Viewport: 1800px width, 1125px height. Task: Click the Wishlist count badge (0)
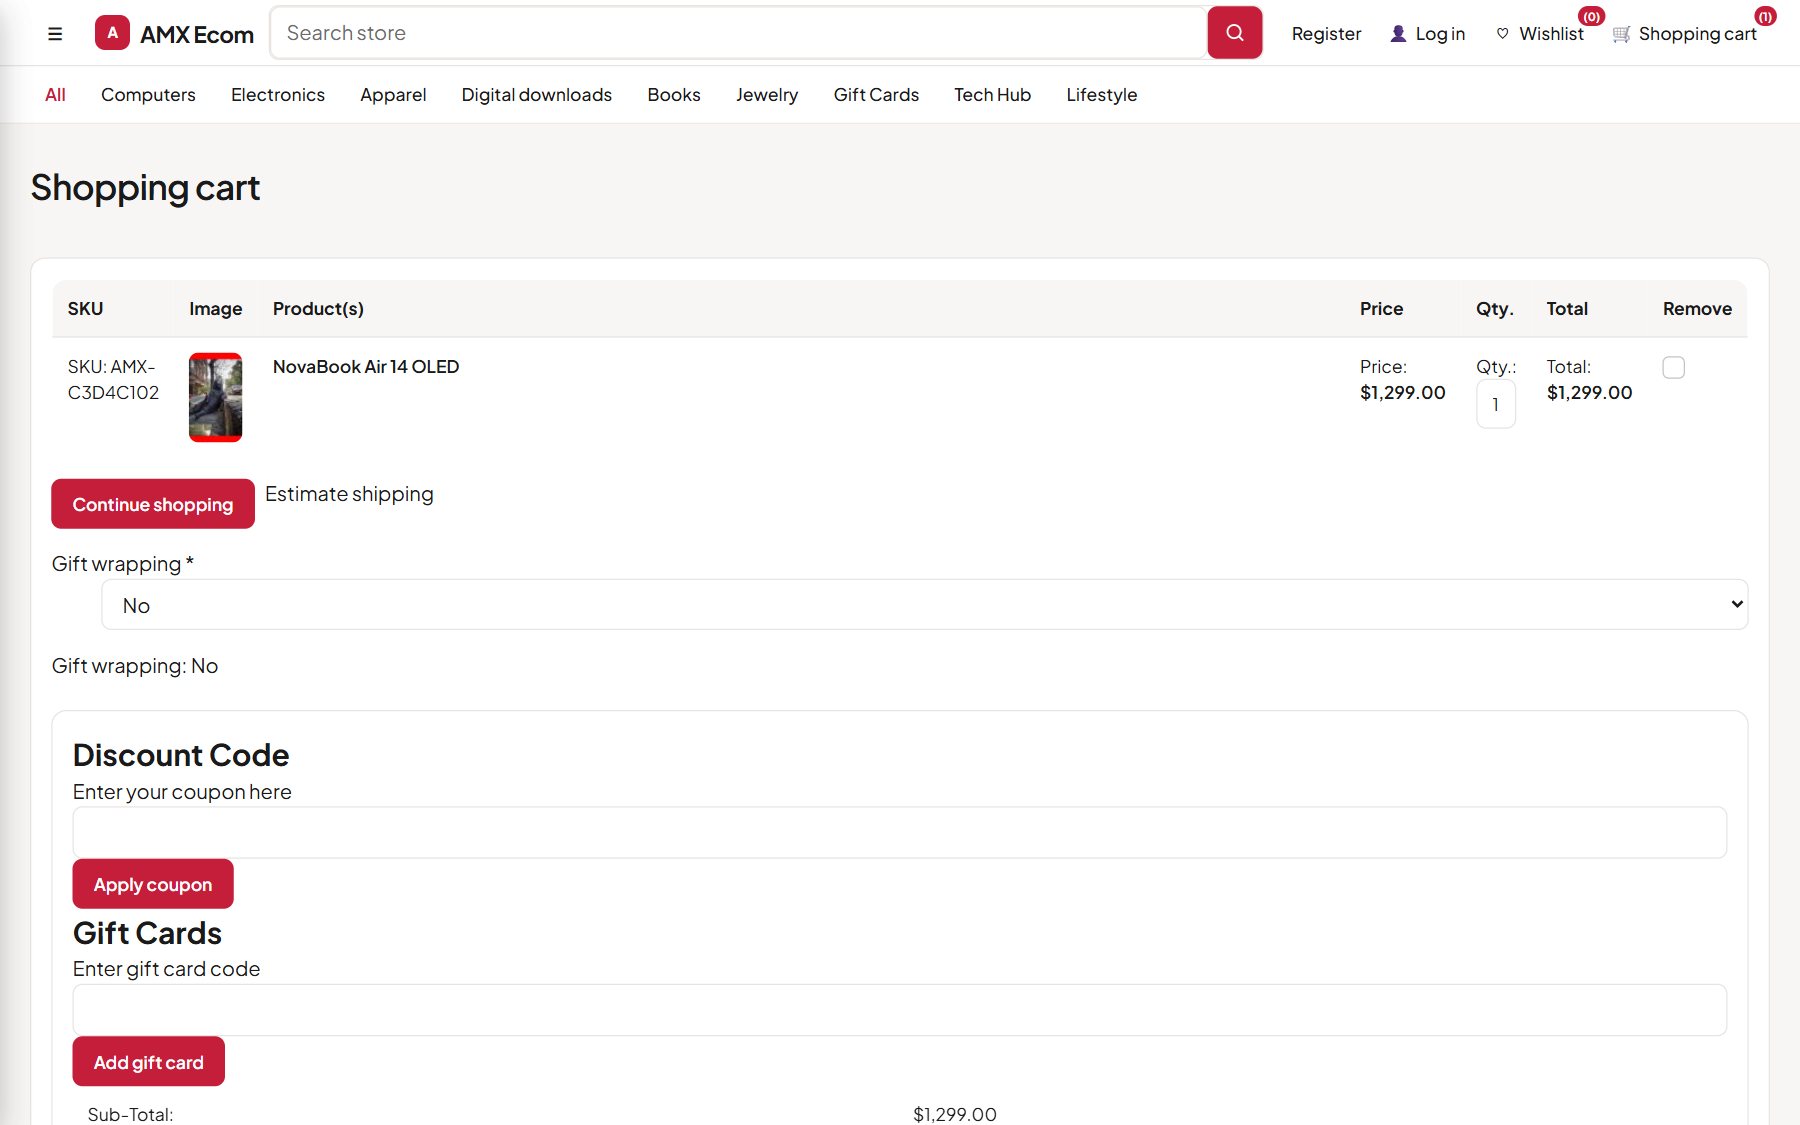(x=1592, y=16)
